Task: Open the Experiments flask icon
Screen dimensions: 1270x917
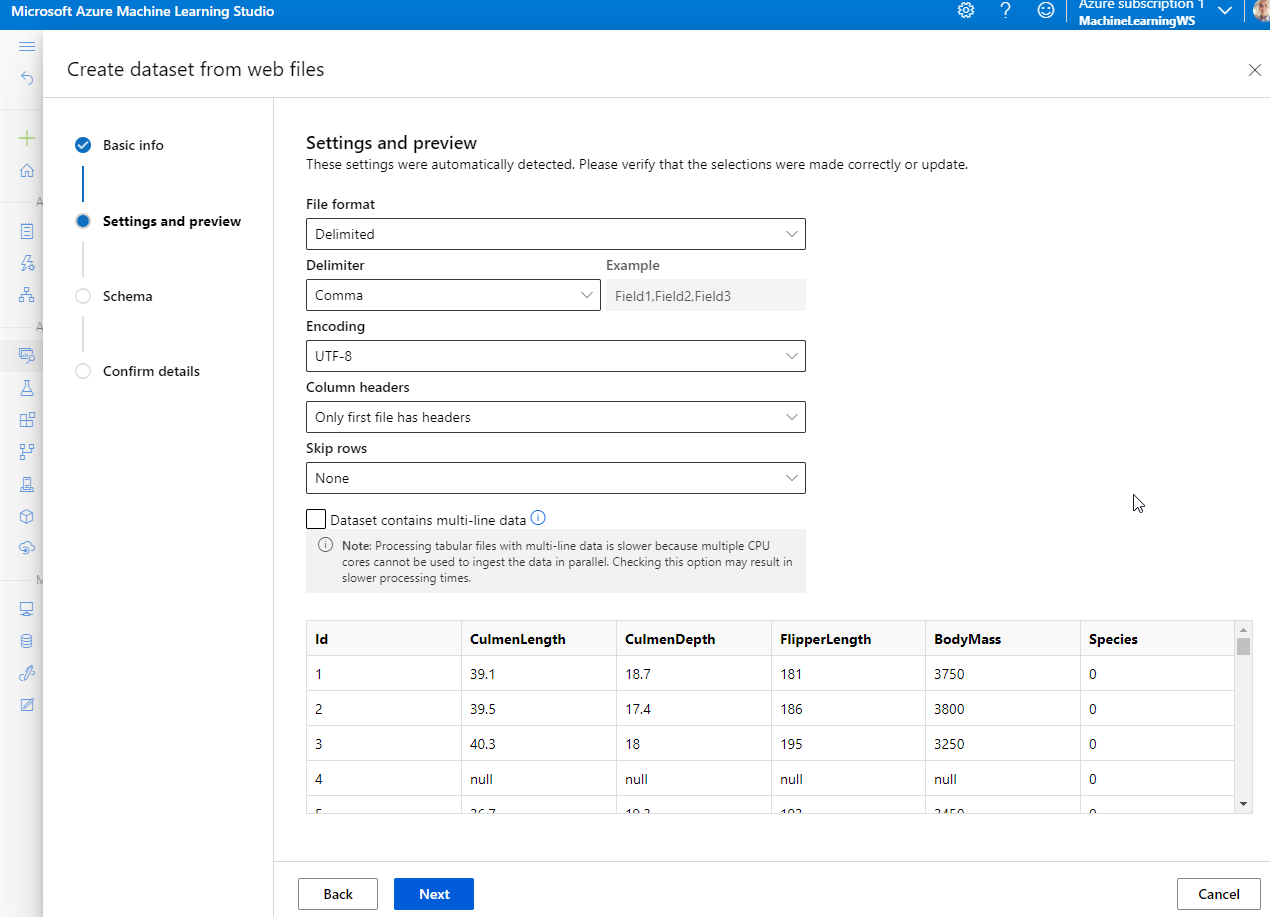Action: point(27,388)
